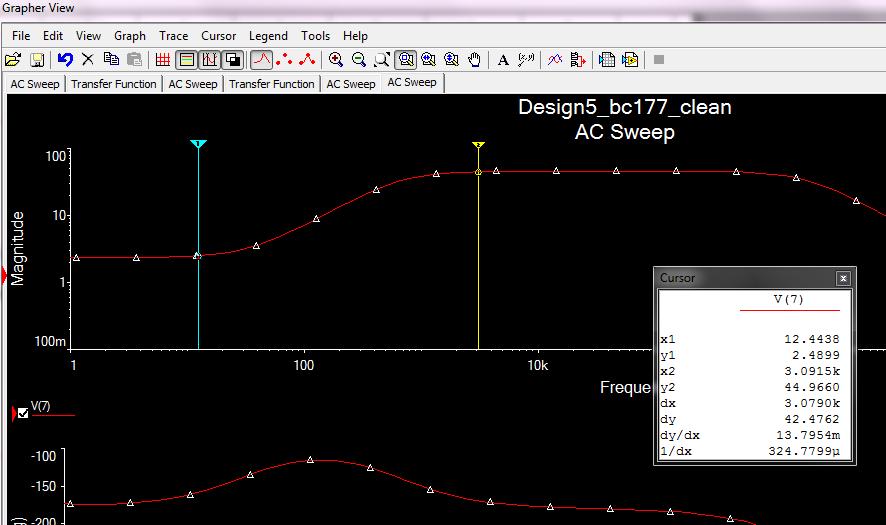The width and height of the screenshot is (886, 525).
Task: Toggle black and white background icon
Action: tap(233, 59)
